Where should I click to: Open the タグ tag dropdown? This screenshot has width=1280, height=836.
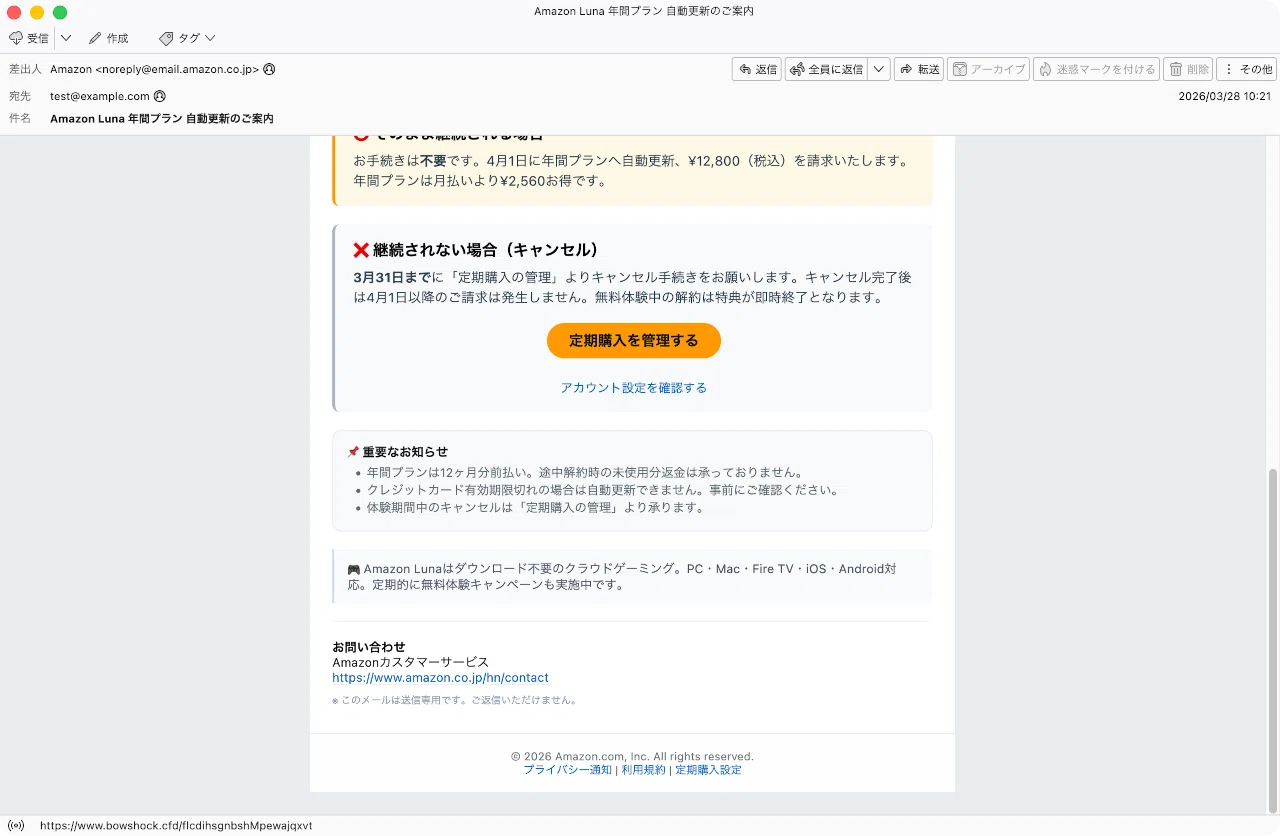tap(187, 38)
